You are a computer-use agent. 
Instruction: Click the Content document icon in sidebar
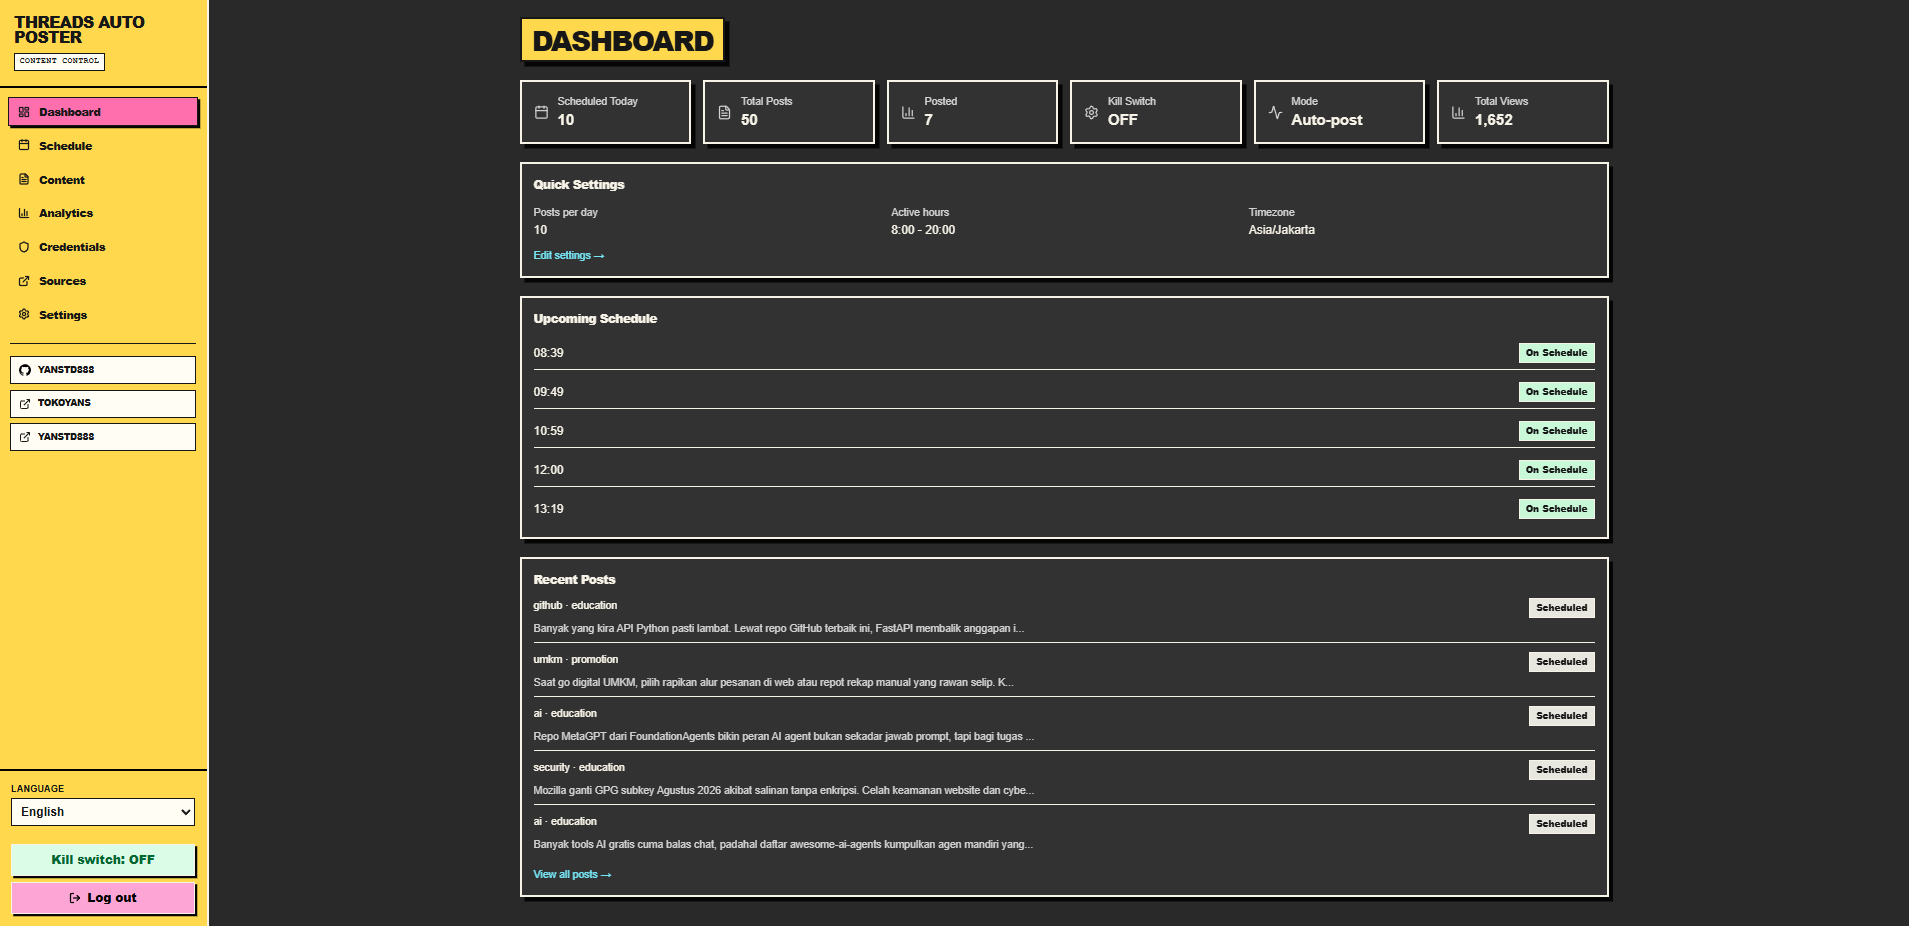(x=24, y=179)
